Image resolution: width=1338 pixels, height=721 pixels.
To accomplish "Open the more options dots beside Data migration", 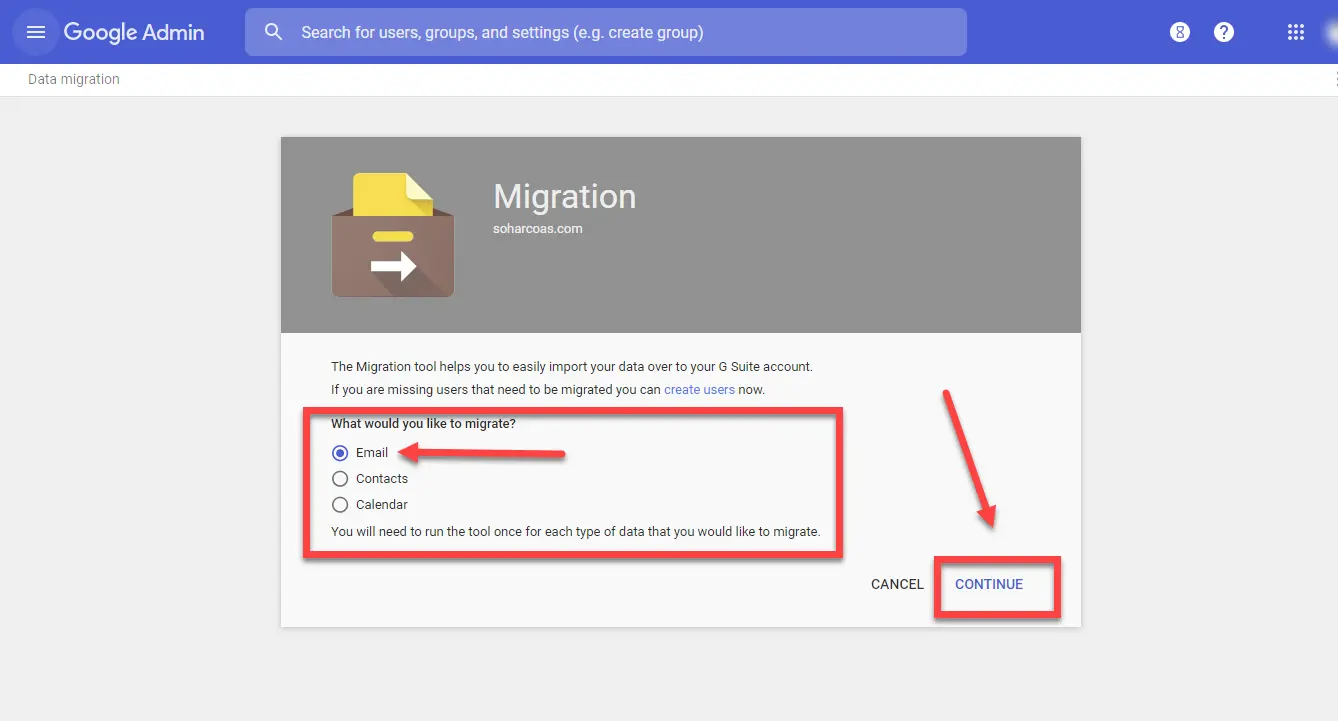I will pyautogui.click(x=1335, y=79).
